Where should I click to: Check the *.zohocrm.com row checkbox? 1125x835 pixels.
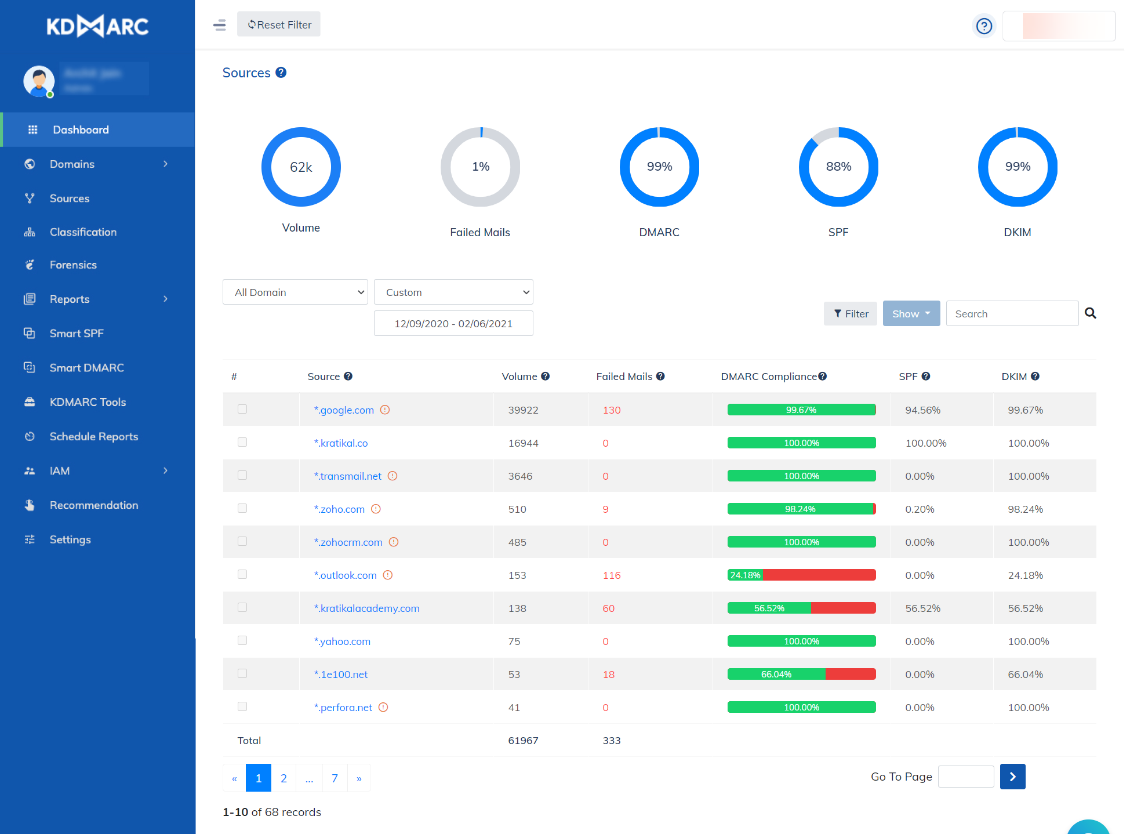tap(243, 542)
